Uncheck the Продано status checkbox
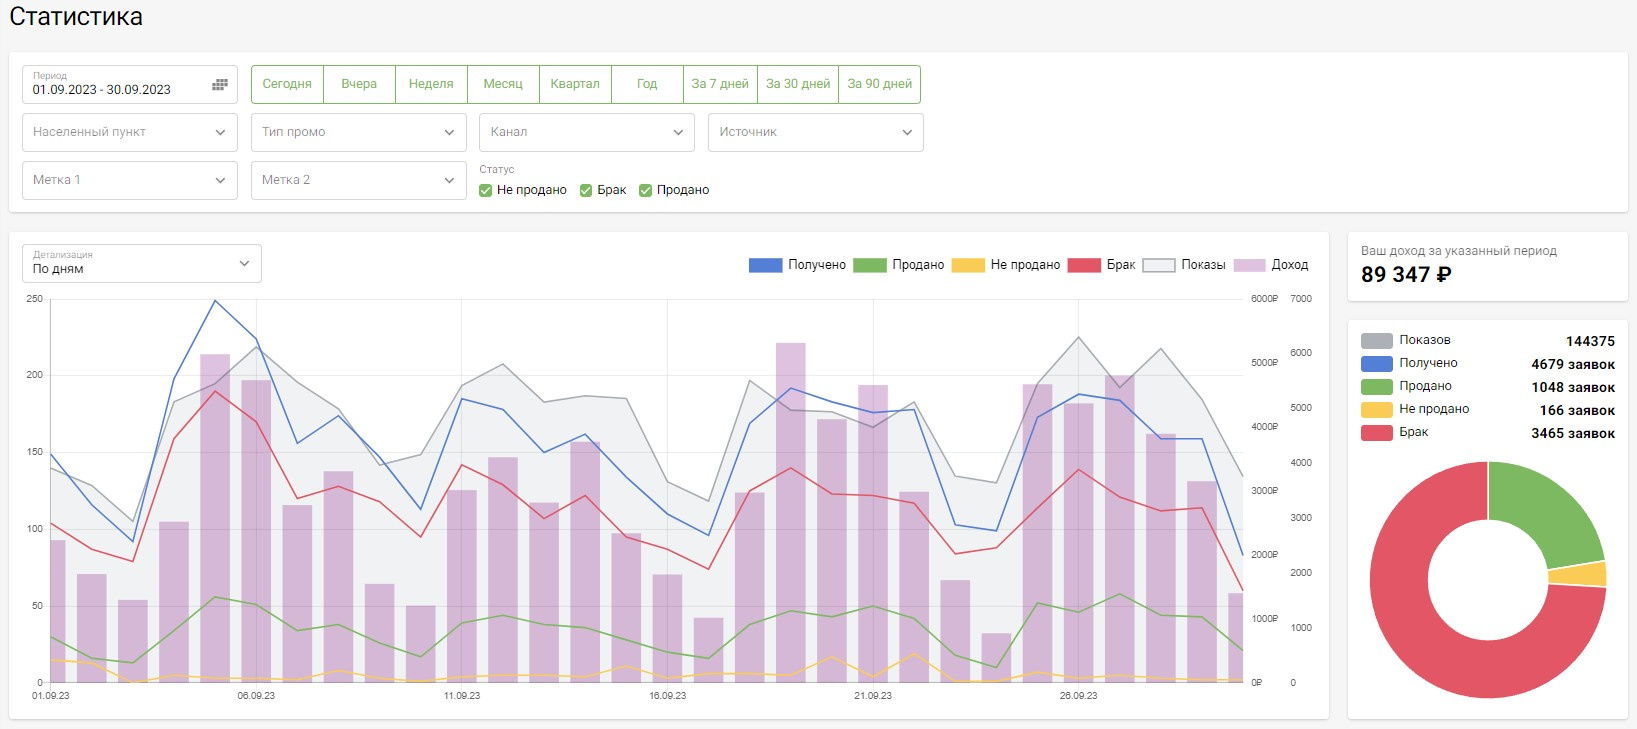The height and width of the screenshot is (729, 1637). pos(646,191)
